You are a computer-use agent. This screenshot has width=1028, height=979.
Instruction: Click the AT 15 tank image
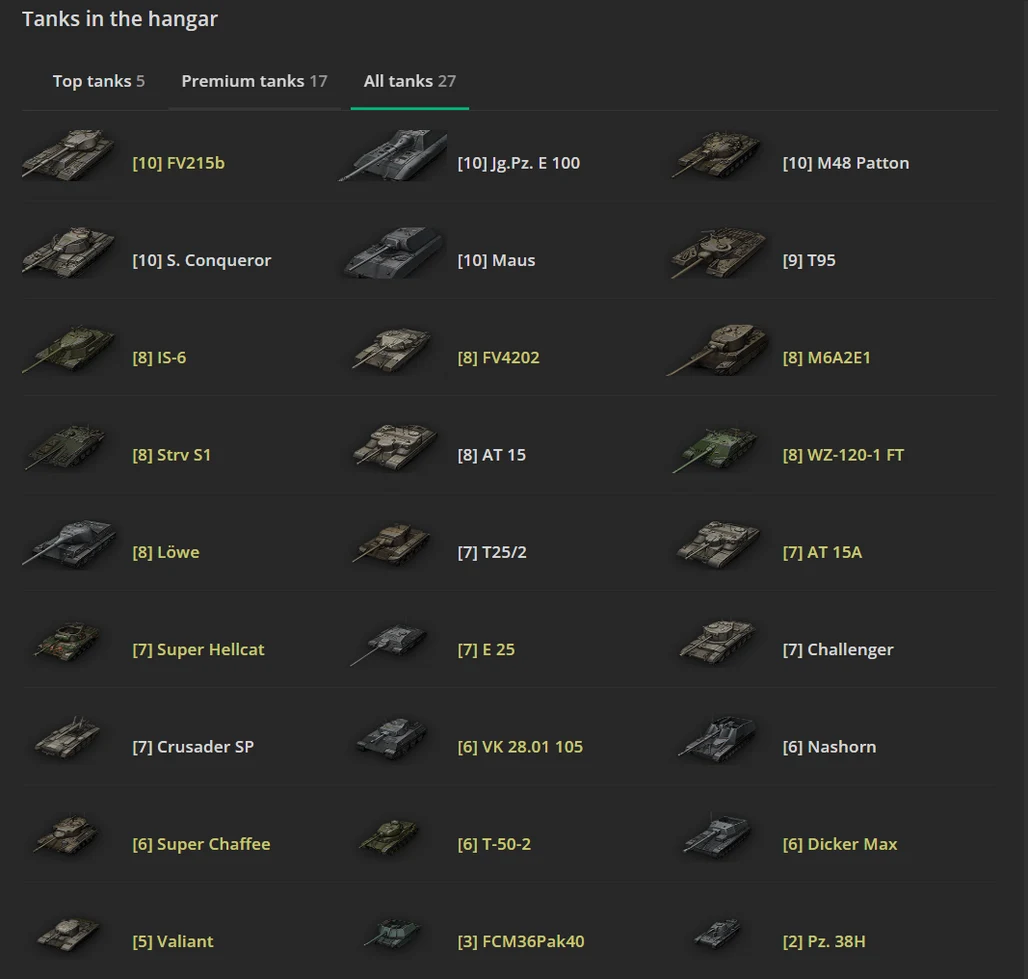[395, 447]
